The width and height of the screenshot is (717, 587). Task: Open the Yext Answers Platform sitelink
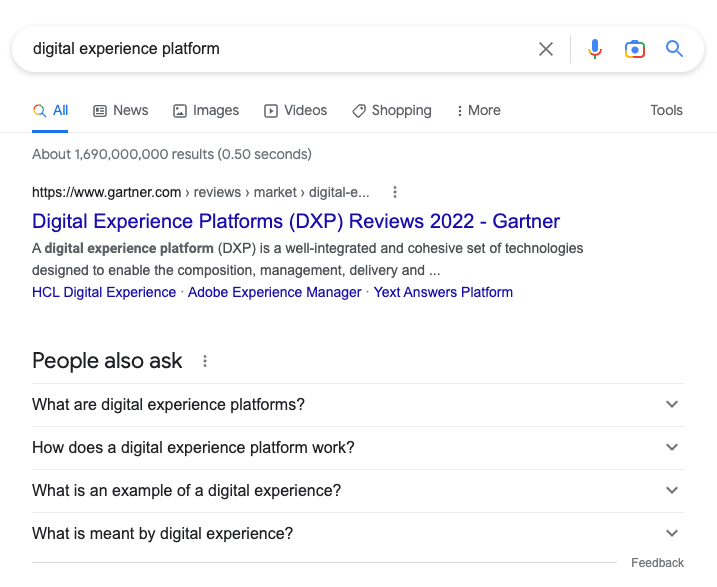(x=443, y=293)
